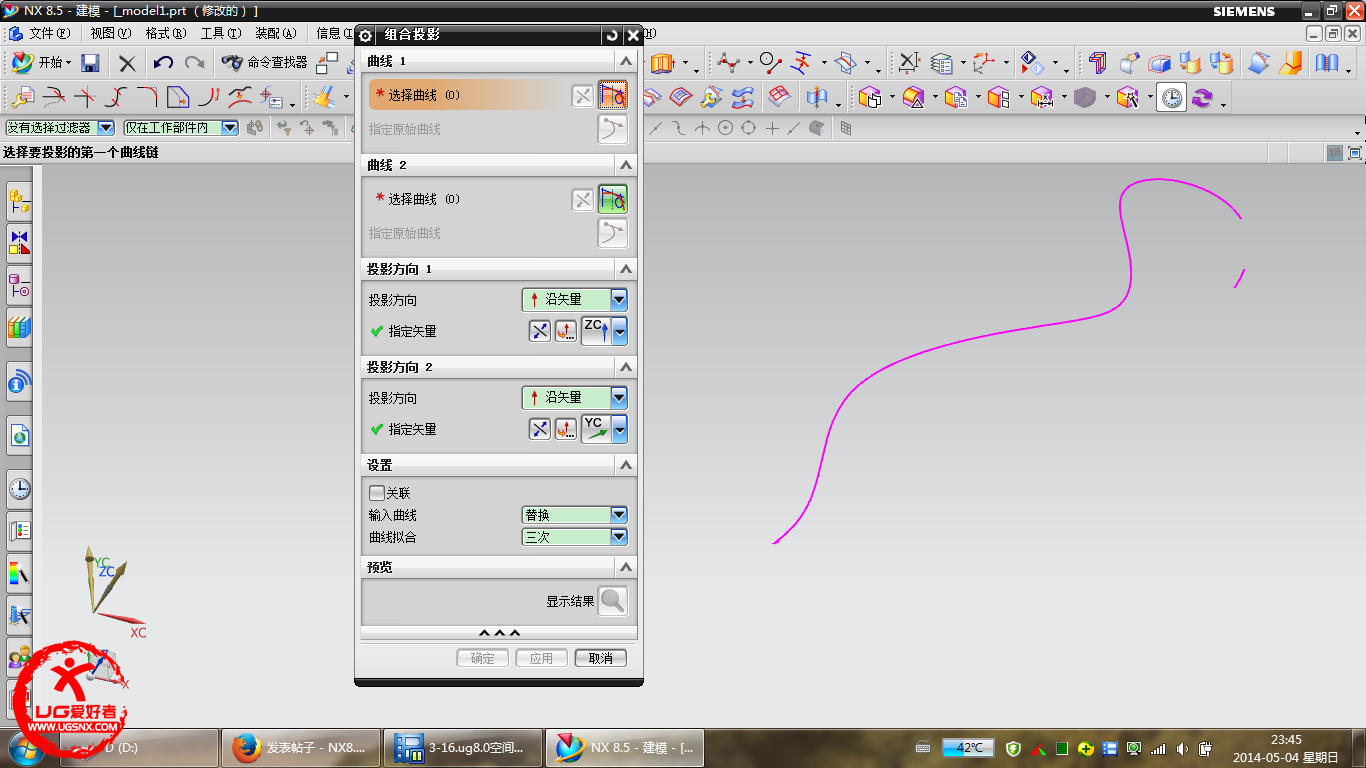Click the black X delete icon in toolbar
The width and height of the screenshot is (1366, 768).
tap(127, 63)
